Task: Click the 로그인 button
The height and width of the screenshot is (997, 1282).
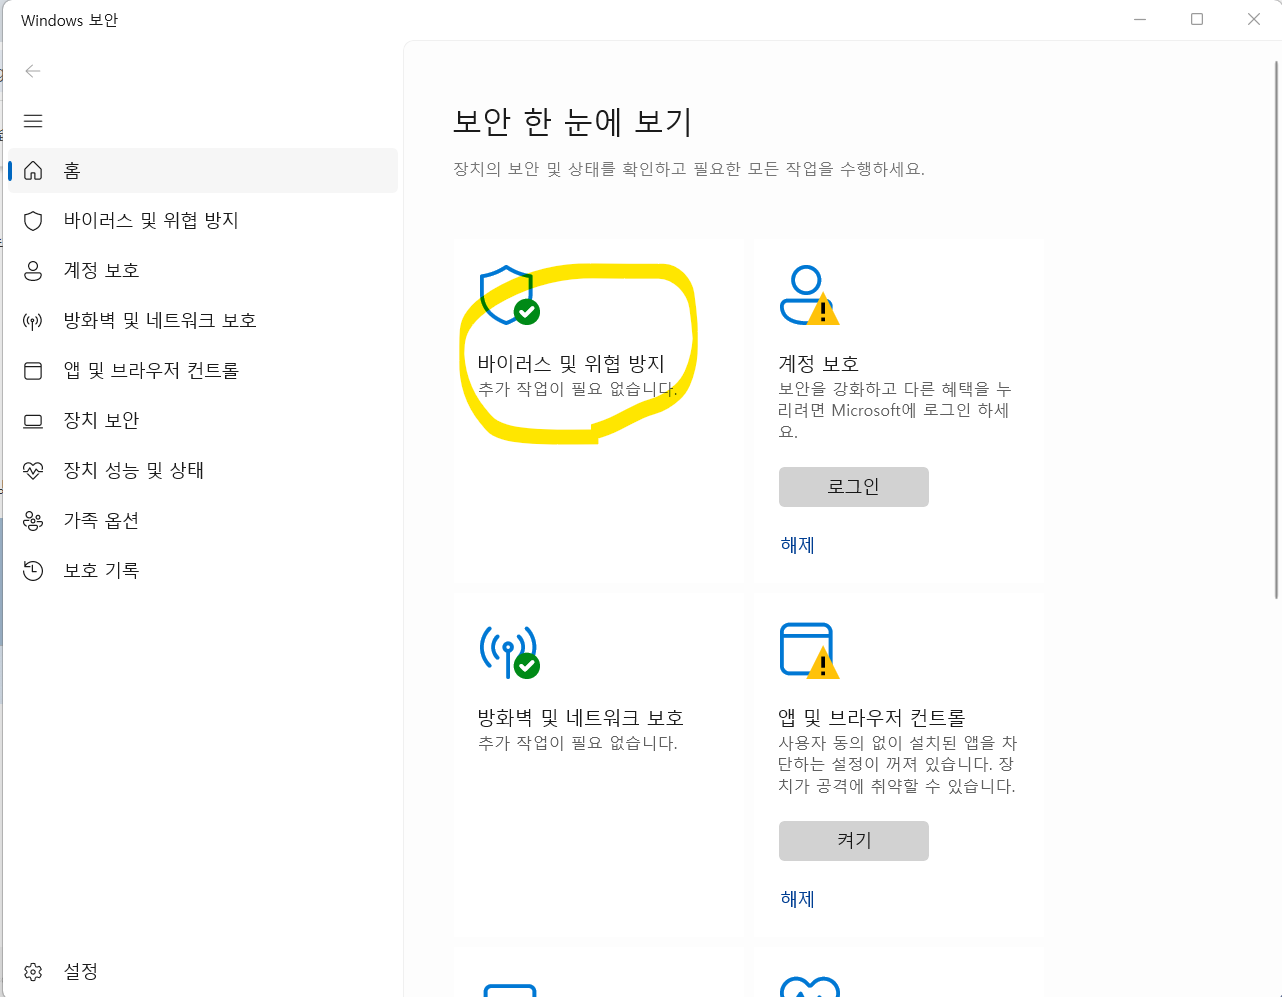Action: pyautogui.click(x=854, y=487)
